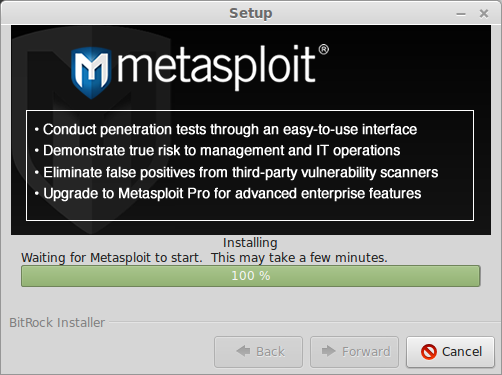The image size is (502, 375).
Task: Click the BitRock Installer label
Action: (57, 323)
